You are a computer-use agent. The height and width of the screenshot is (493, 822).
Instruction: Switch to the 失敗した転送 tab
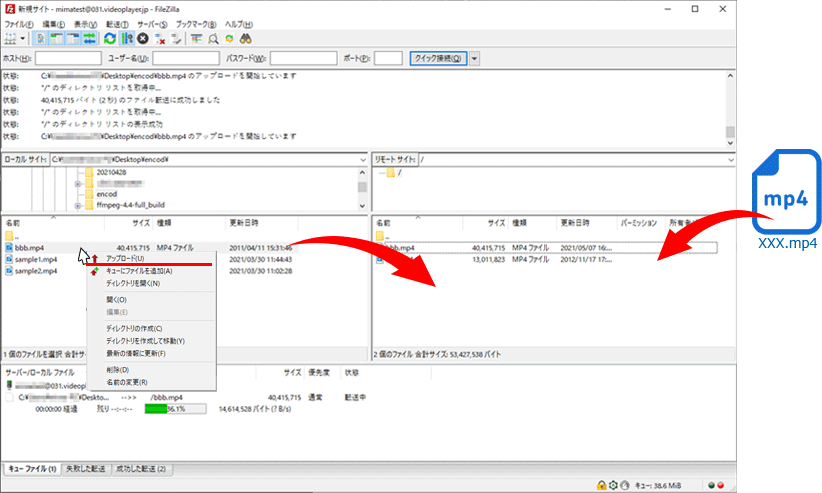(86, 469)
